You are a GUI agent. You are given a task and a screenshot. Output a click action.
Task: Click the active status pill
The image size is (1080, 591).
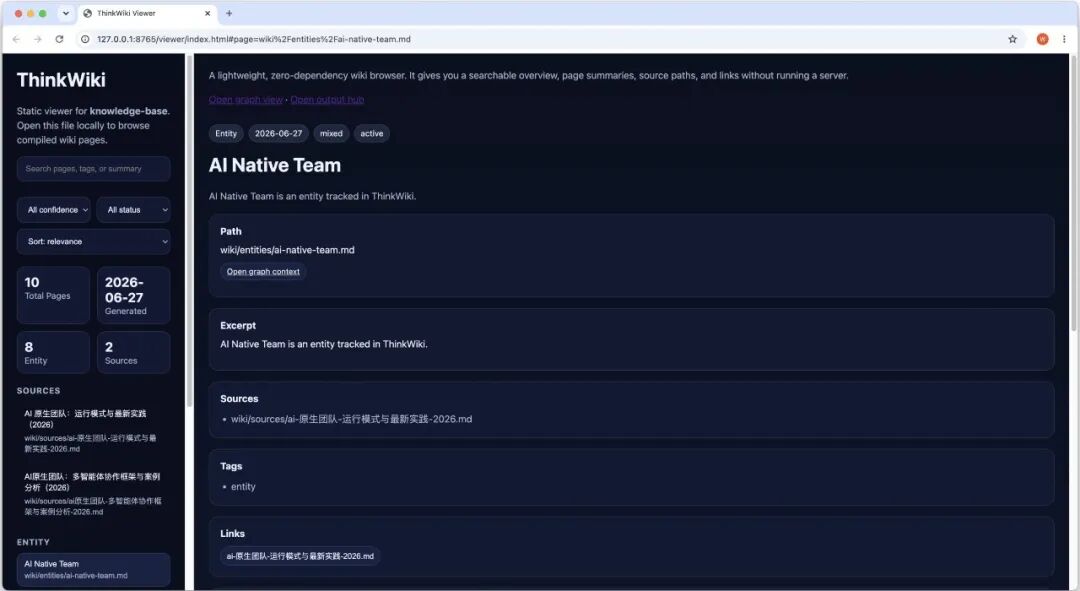(x=372, y=134)
